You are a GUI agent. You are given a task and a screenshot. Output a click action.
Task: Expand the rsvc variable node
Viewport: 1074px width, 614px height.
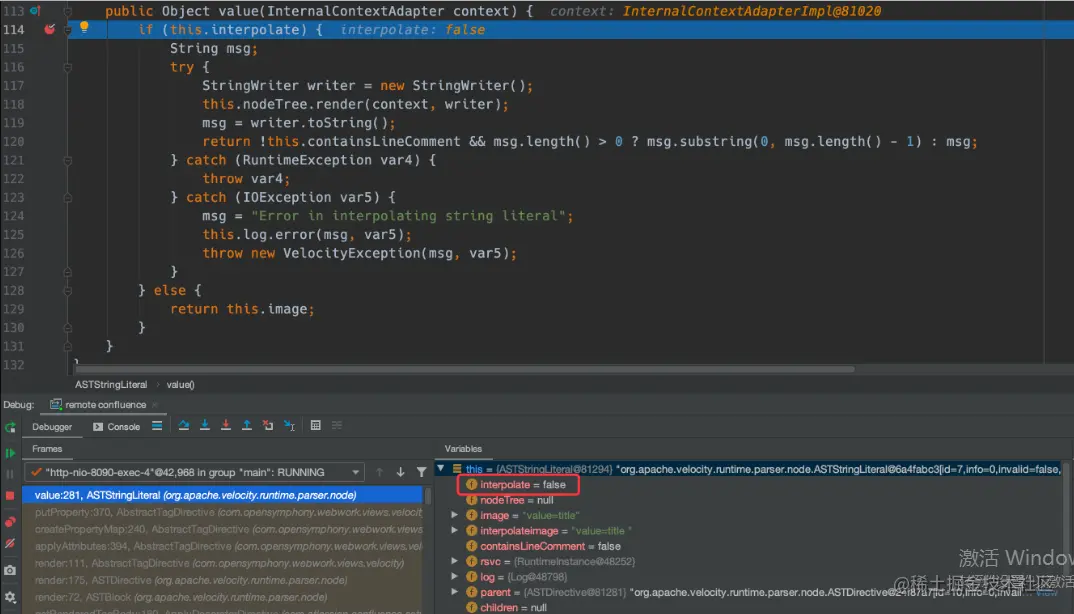pyautogui.click(x=454, y=561)
